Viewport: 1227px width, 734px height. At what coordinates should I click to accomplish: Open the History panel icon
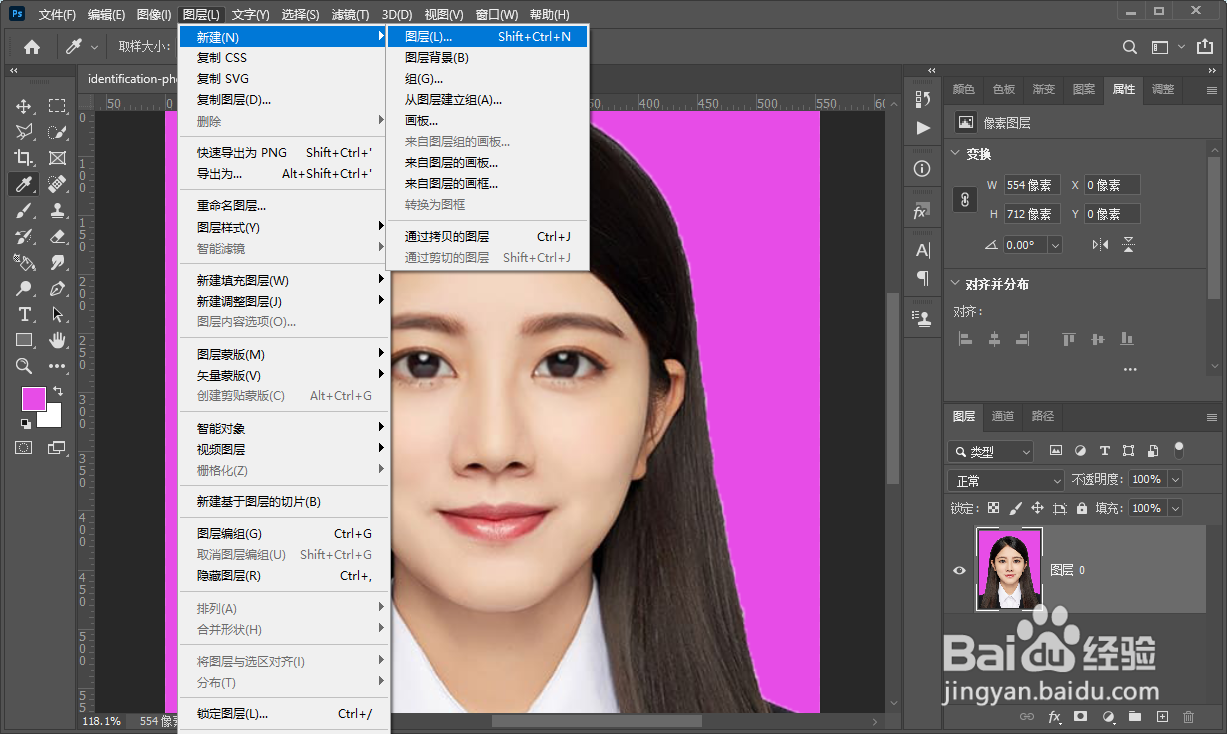pyautogui.click(x=922, y=99)
